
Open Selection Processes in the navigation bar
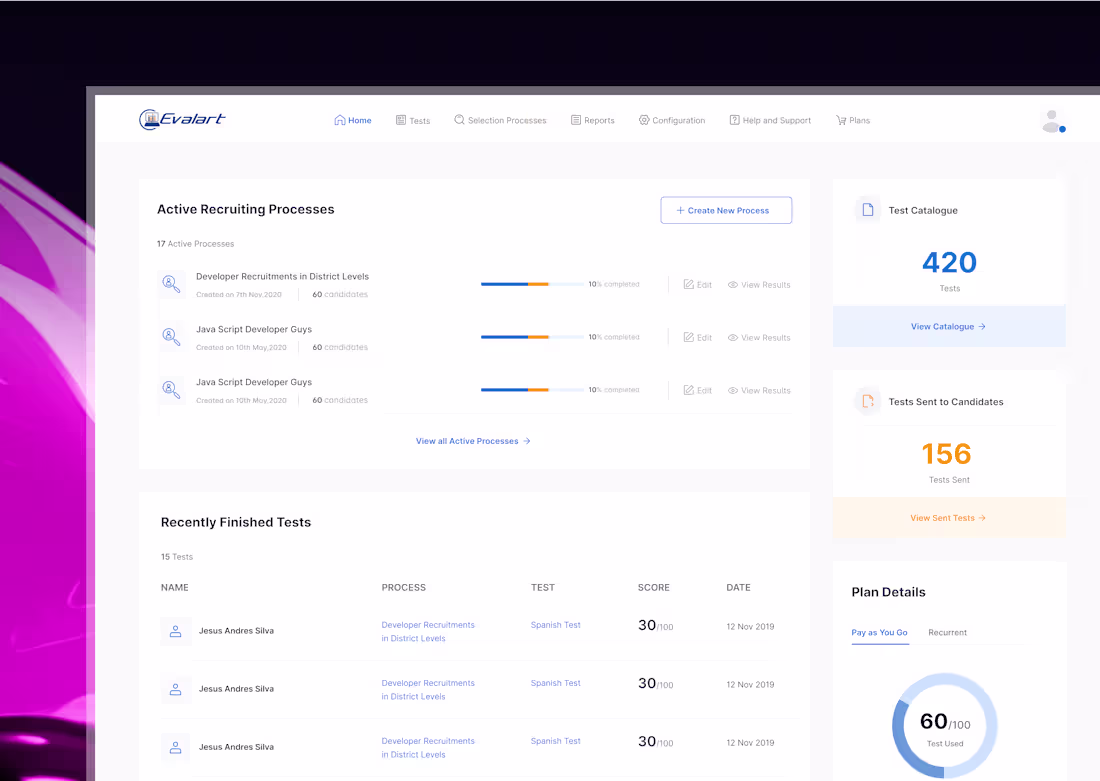(500, 120)
